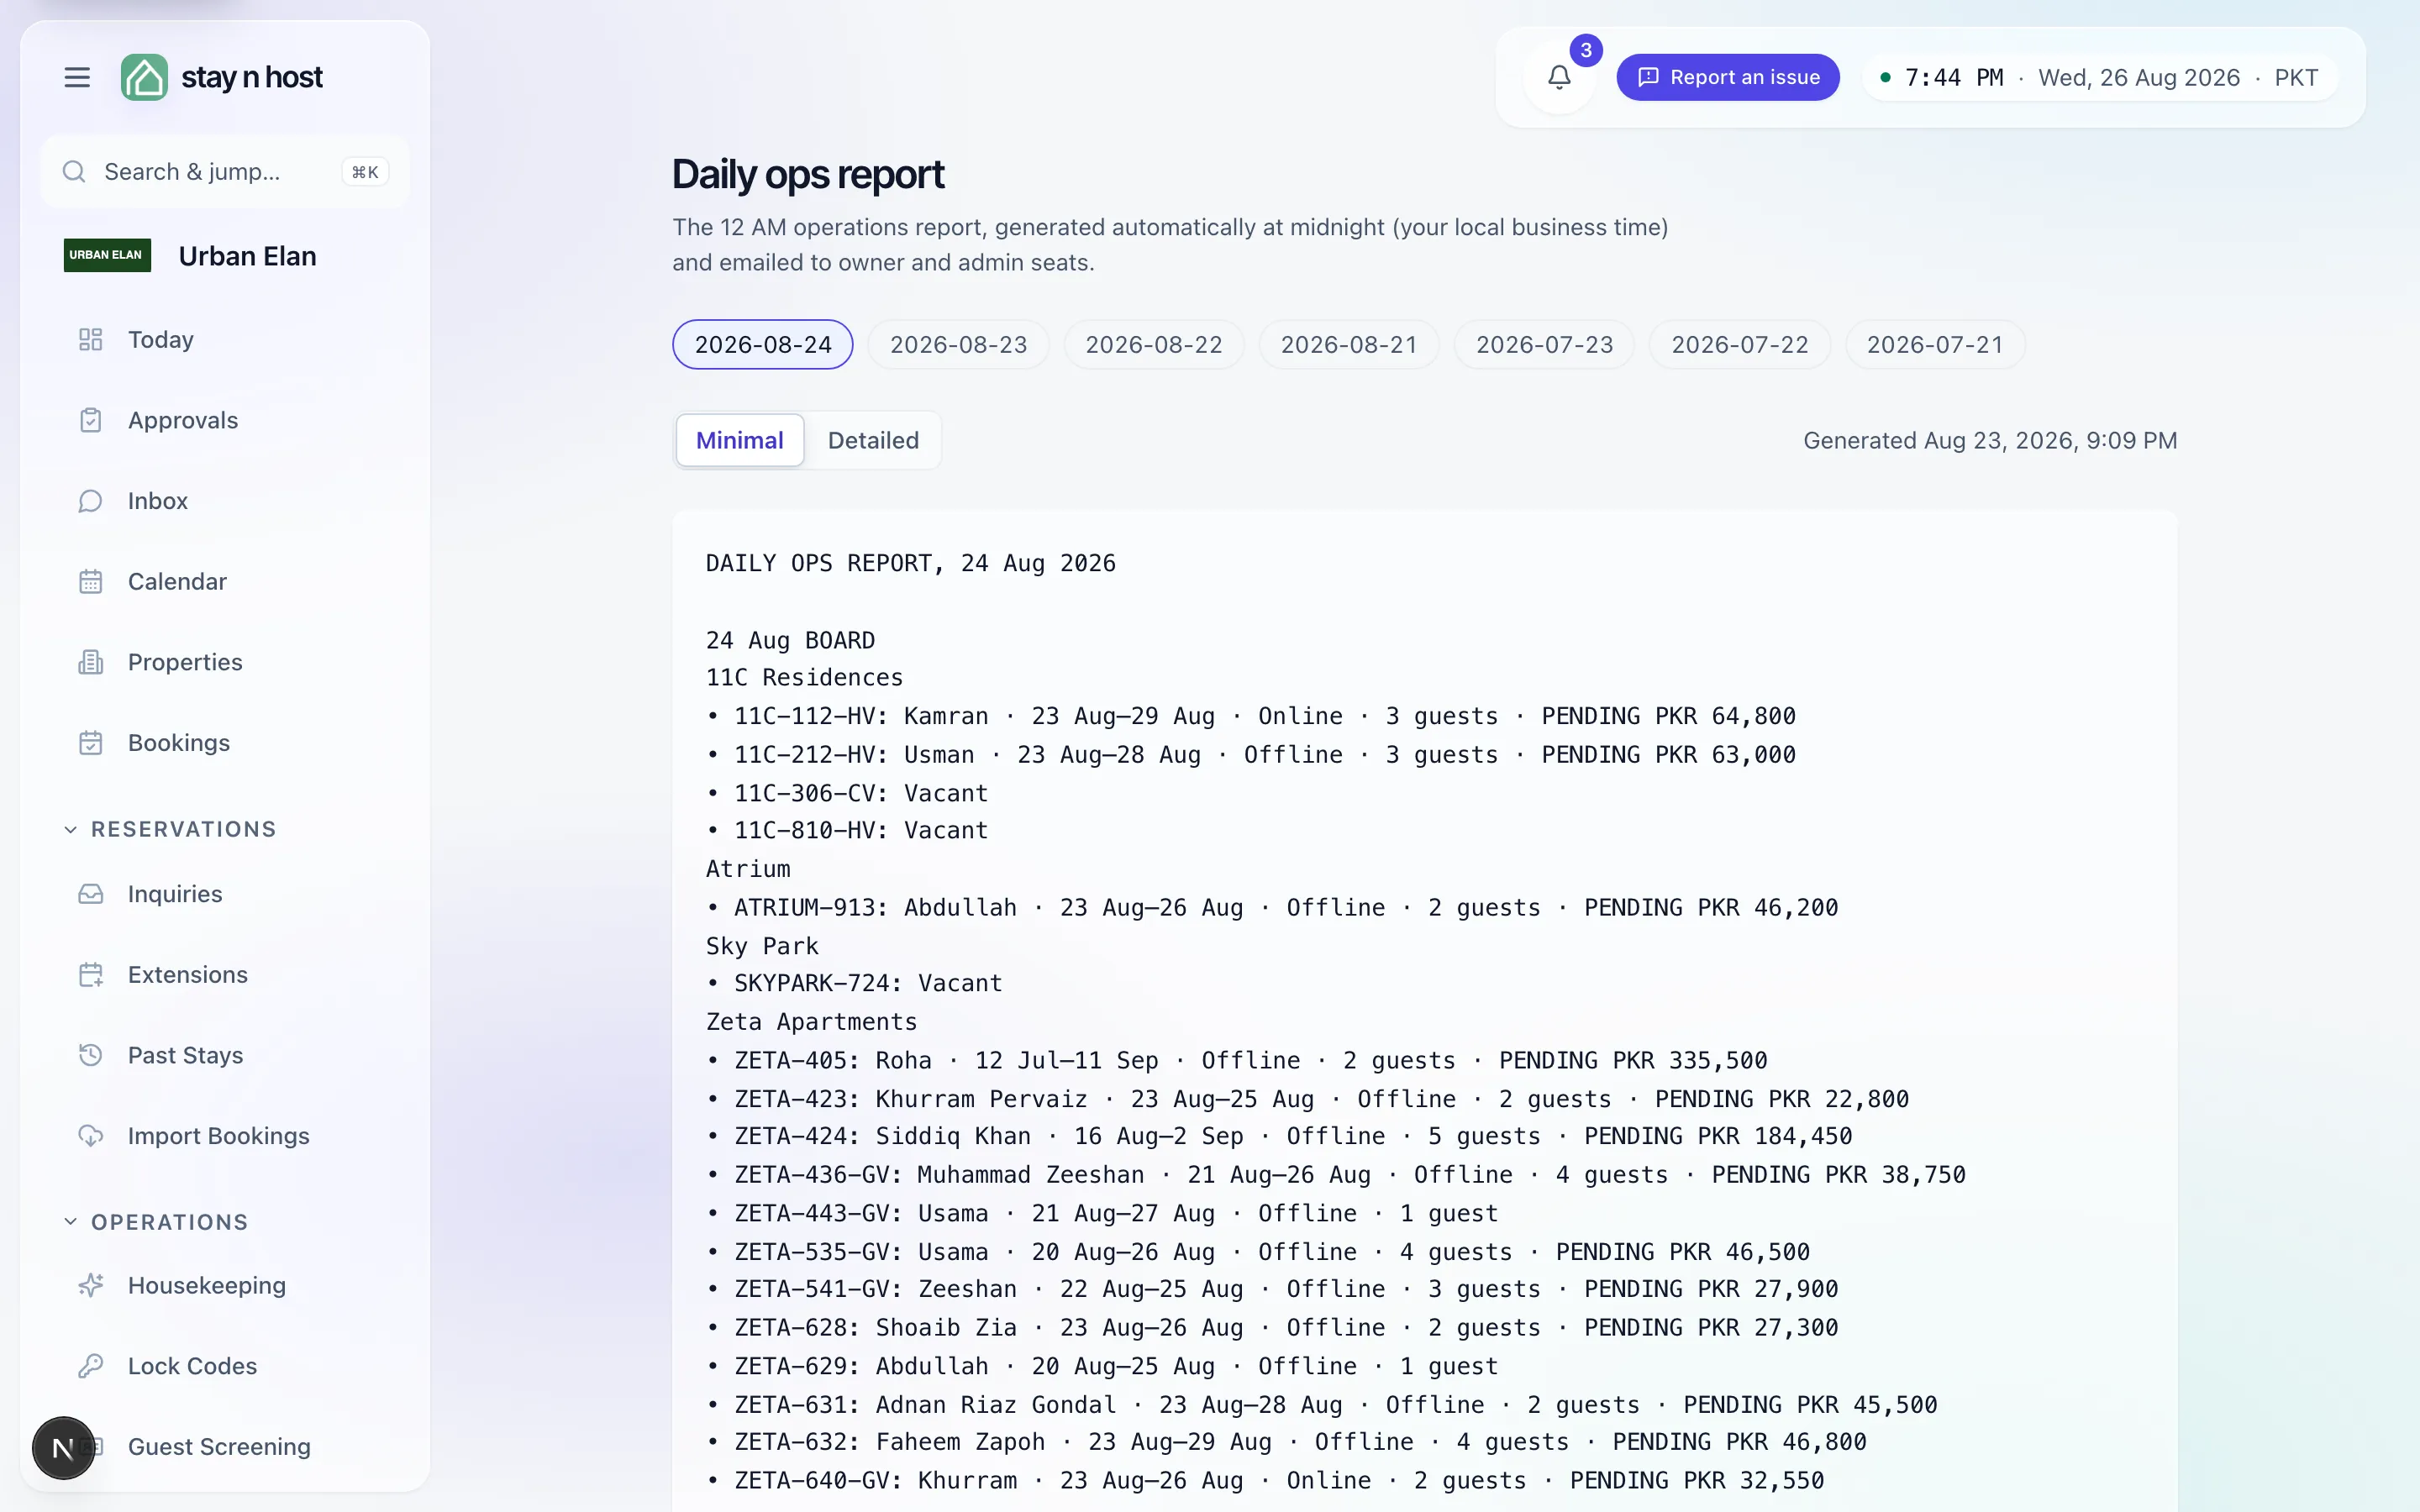
Task: Select the 2026-08-22 report date
Action: click(x=1154, y=345)
